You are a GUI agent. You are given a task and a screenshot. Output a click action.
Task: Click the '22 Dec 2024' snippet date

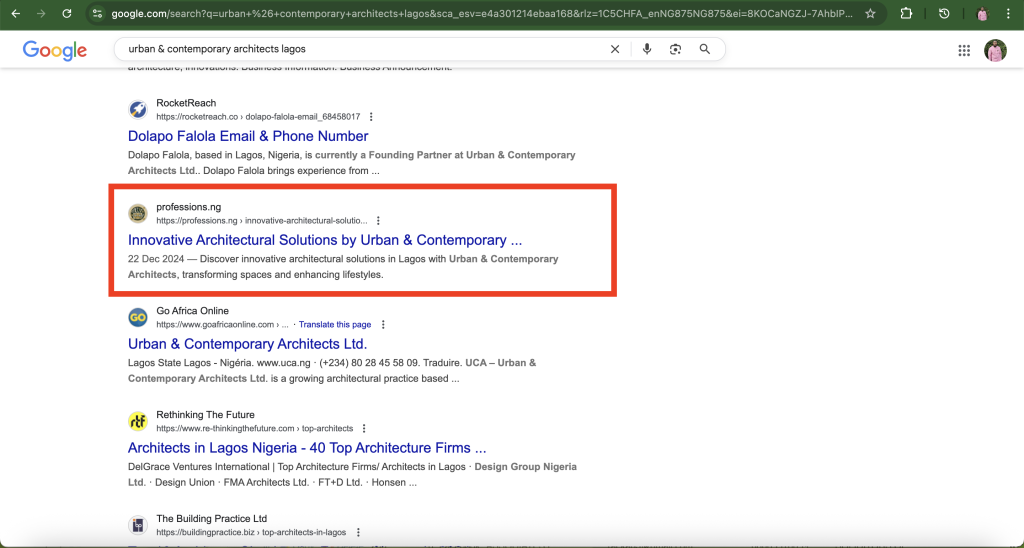(x=156, y=259)
